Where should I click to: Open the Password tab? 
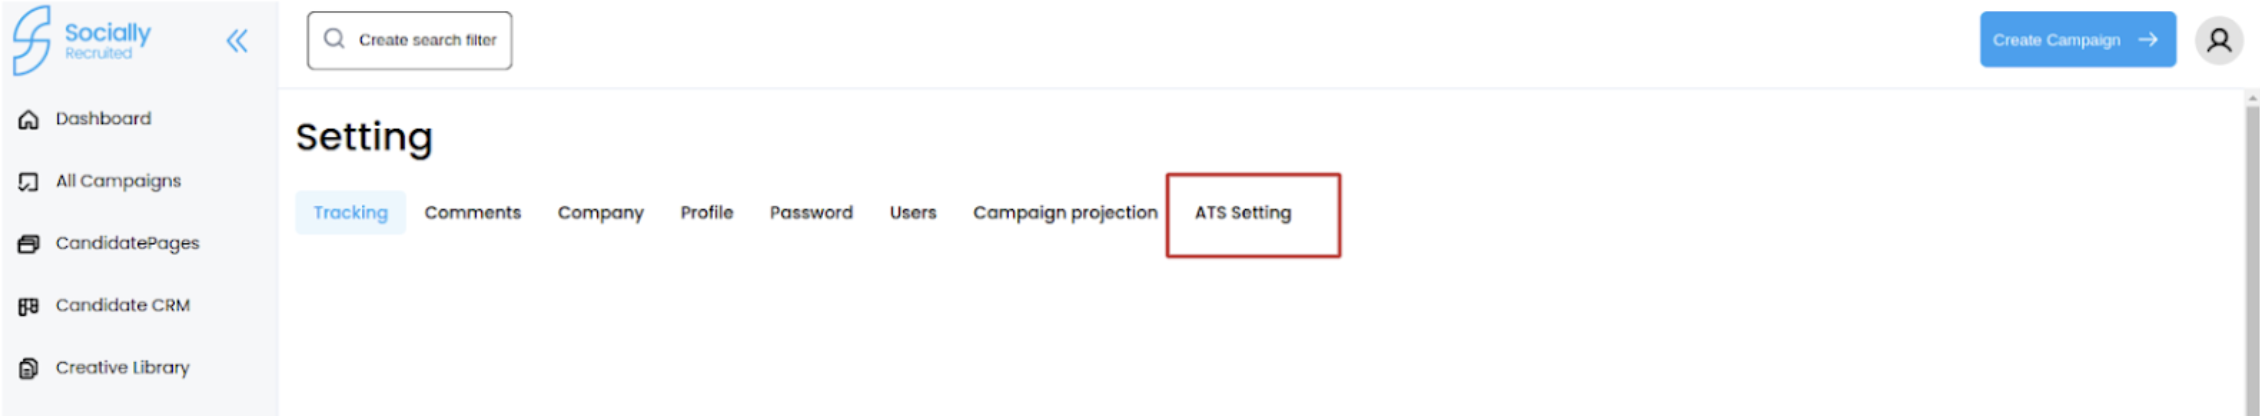tap(811, 212)
